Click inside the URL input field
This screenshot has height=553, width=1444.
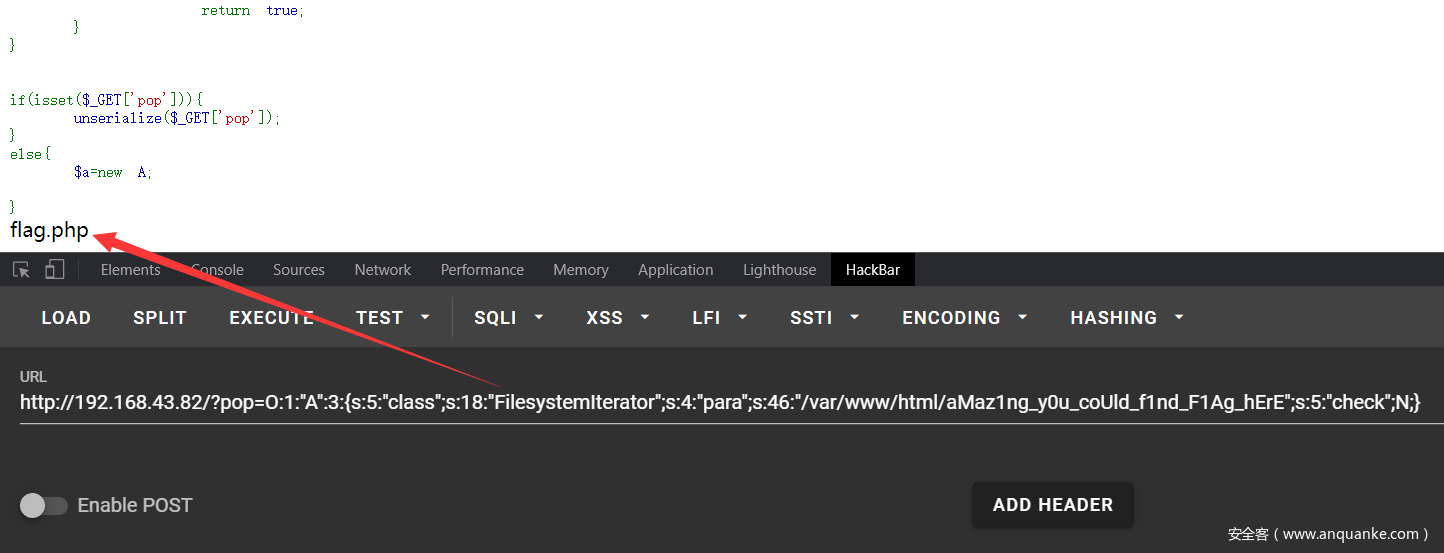pyautogui.click(x=720, y=403)
